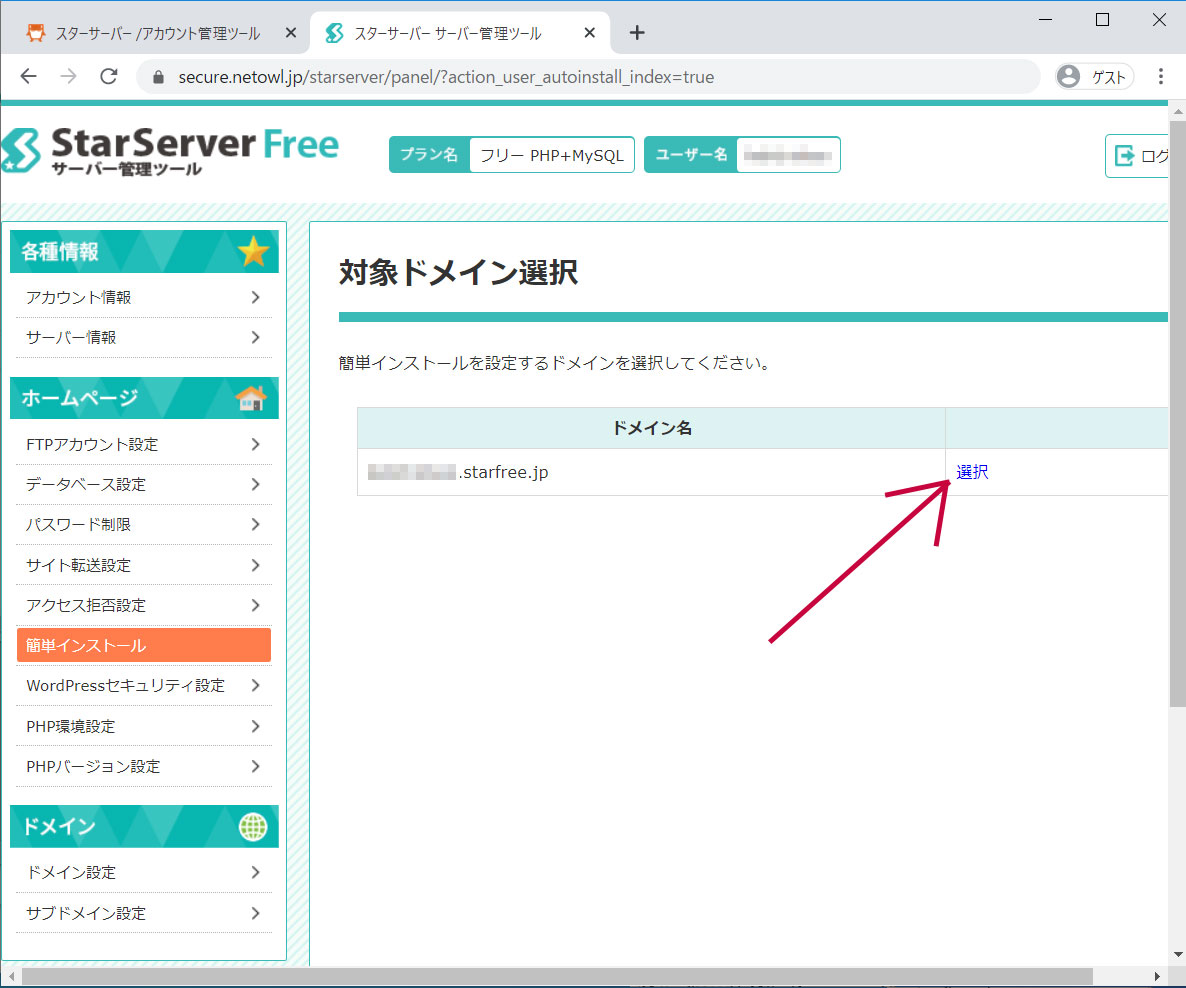Click the padlock icon in address bar
The height and width of the screenshot is (988, 1186).
pyautogui.click(x=158, y=77)
